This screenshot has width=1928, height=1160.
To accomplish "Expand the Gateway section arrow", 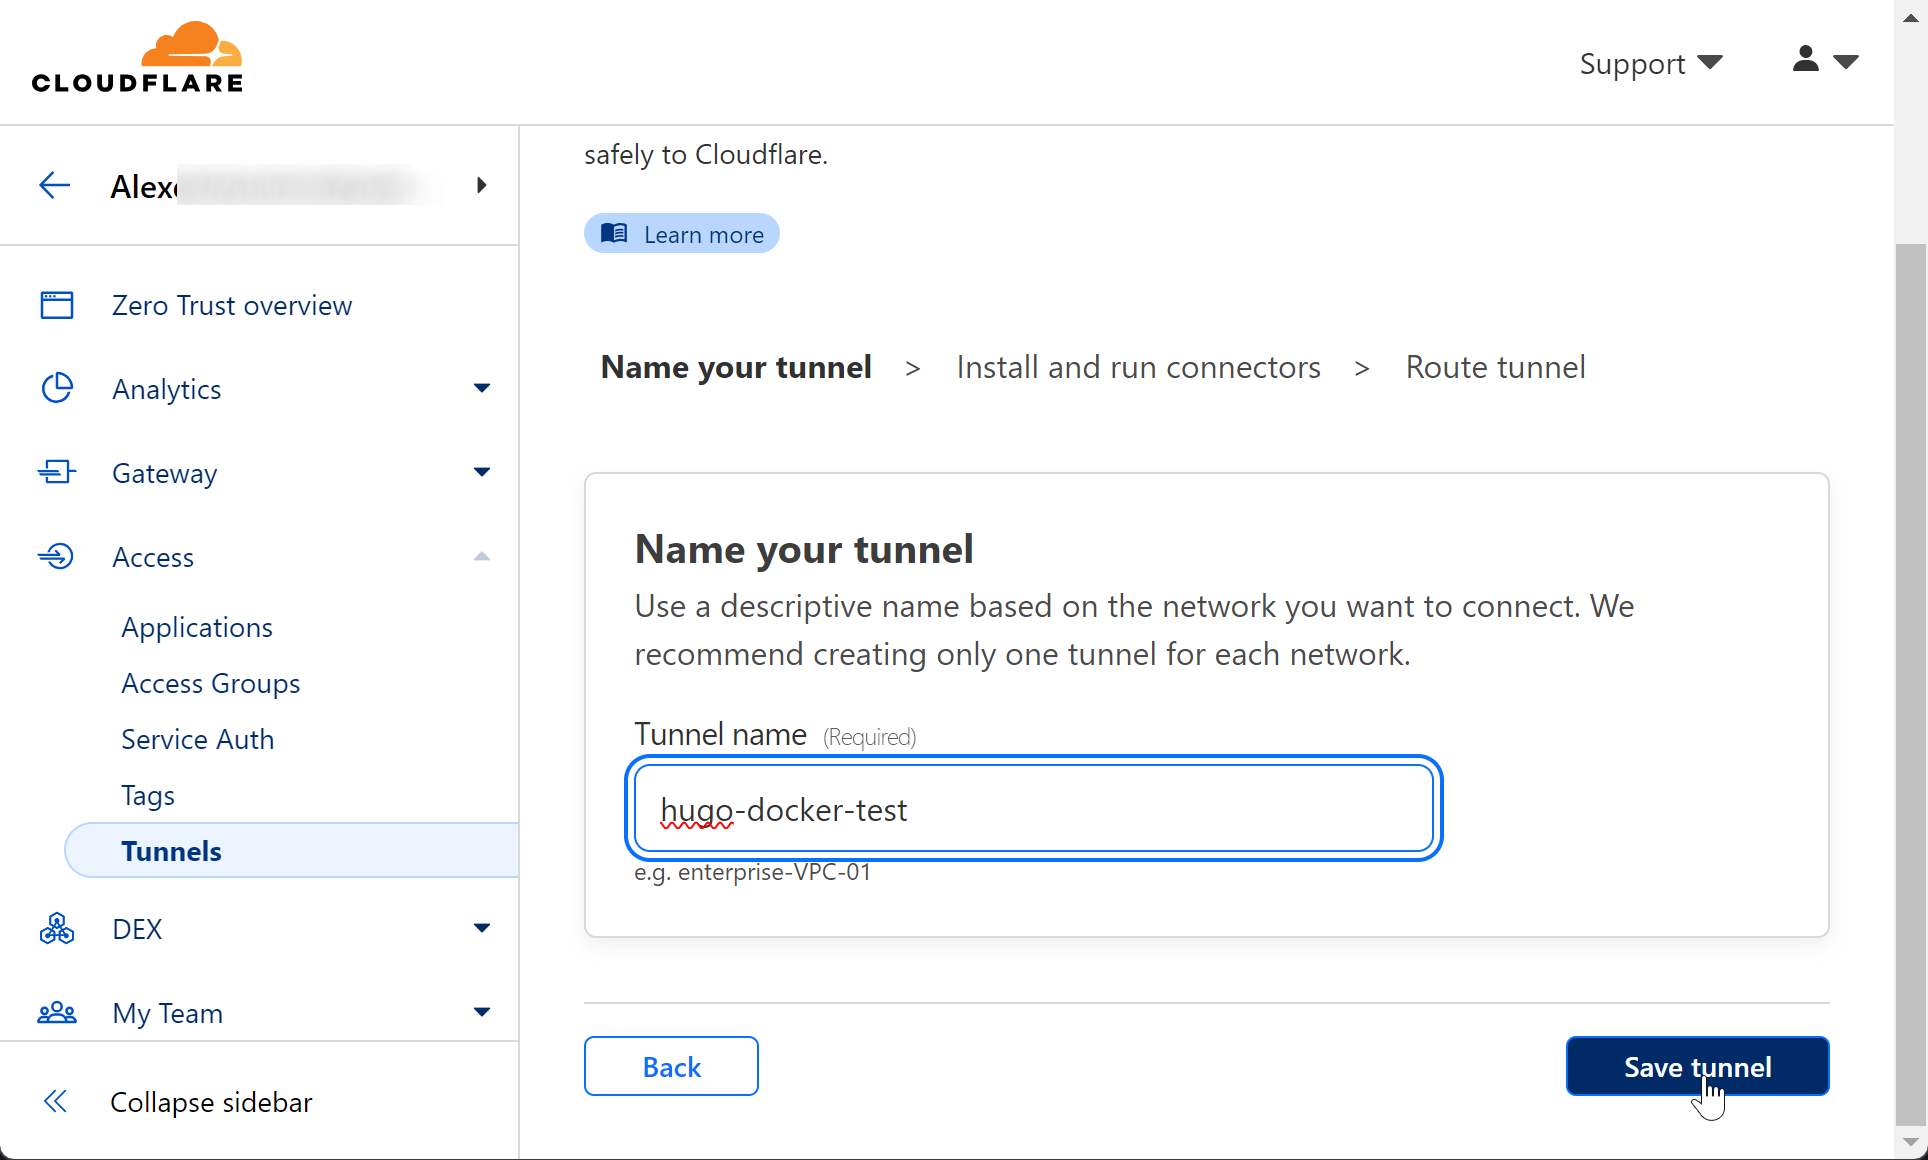I will point(482,472).
